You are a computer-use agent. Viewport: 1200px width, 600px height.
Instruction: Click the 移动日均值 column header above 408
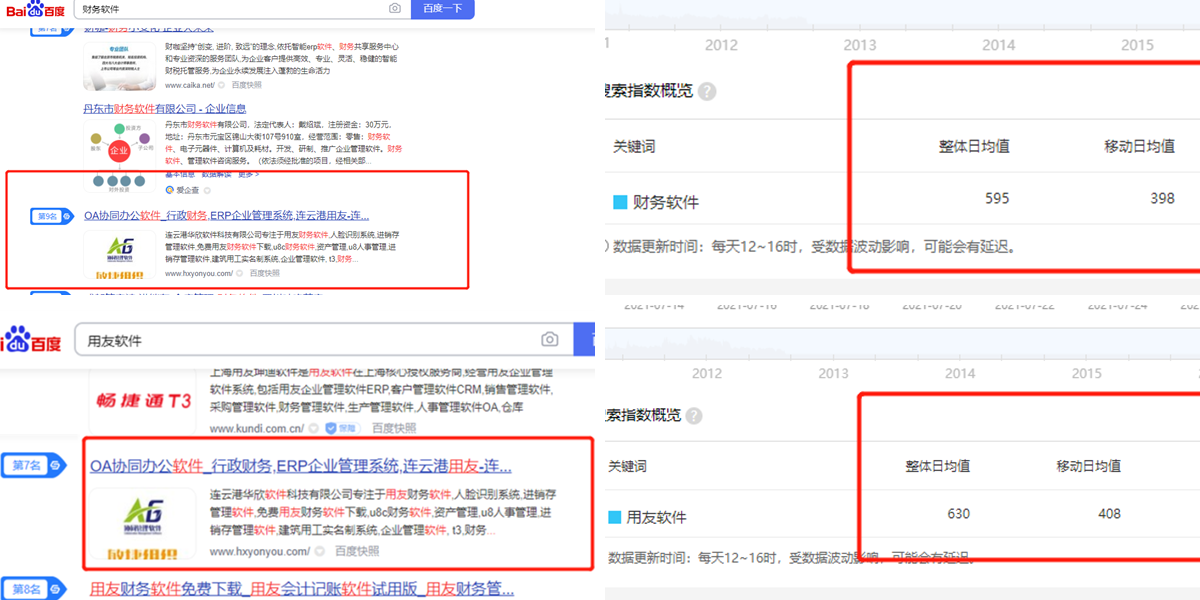click(1089, 466)
